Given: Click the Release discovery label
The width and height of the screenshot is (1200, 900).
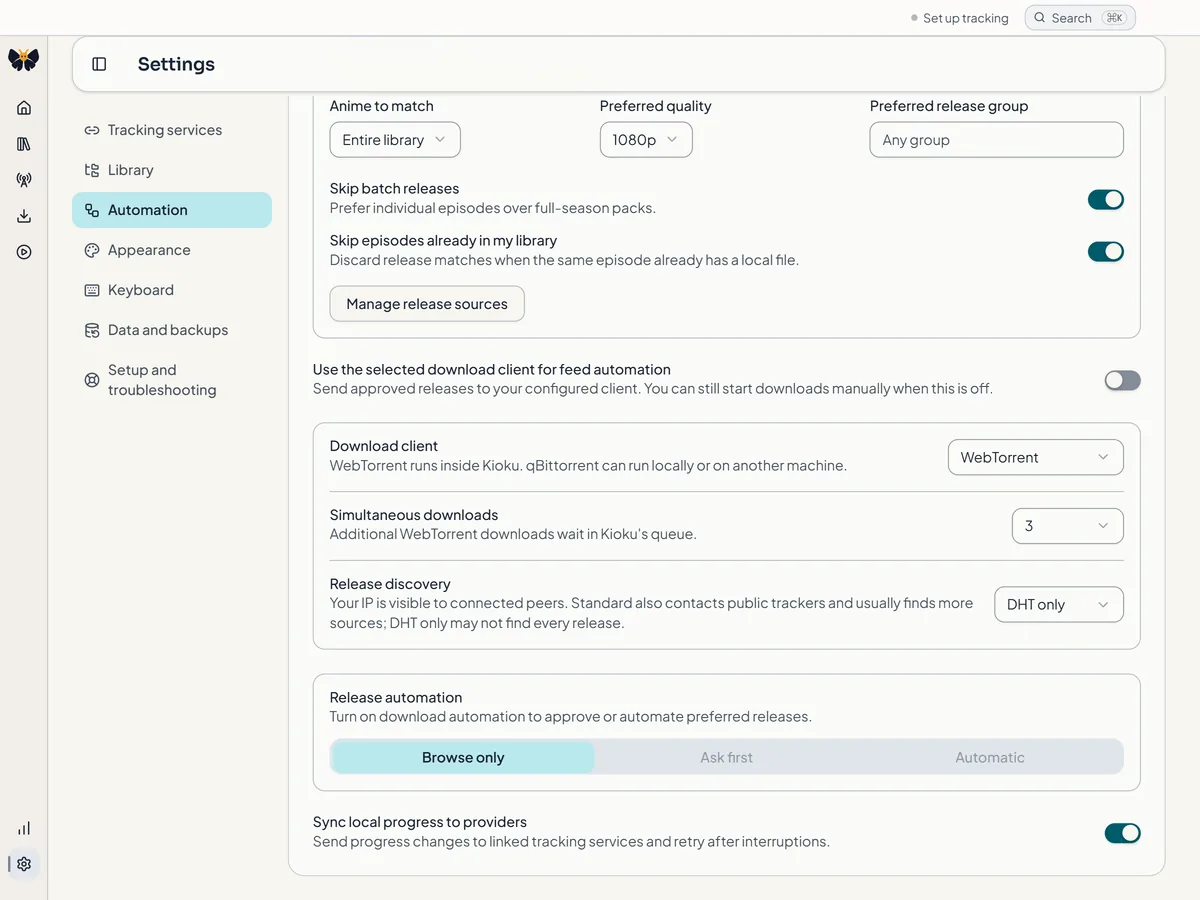Looking at the screenshot, I should [x=390, y=584].
